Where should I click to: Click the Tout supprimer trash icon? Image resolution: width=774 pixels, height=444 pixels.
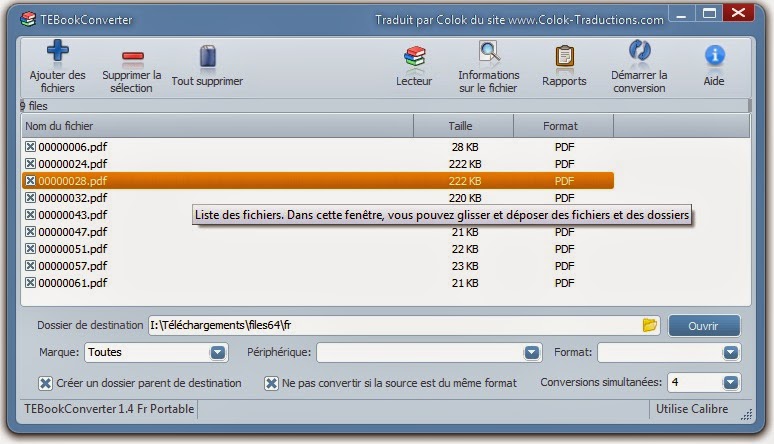coord(207,56)
